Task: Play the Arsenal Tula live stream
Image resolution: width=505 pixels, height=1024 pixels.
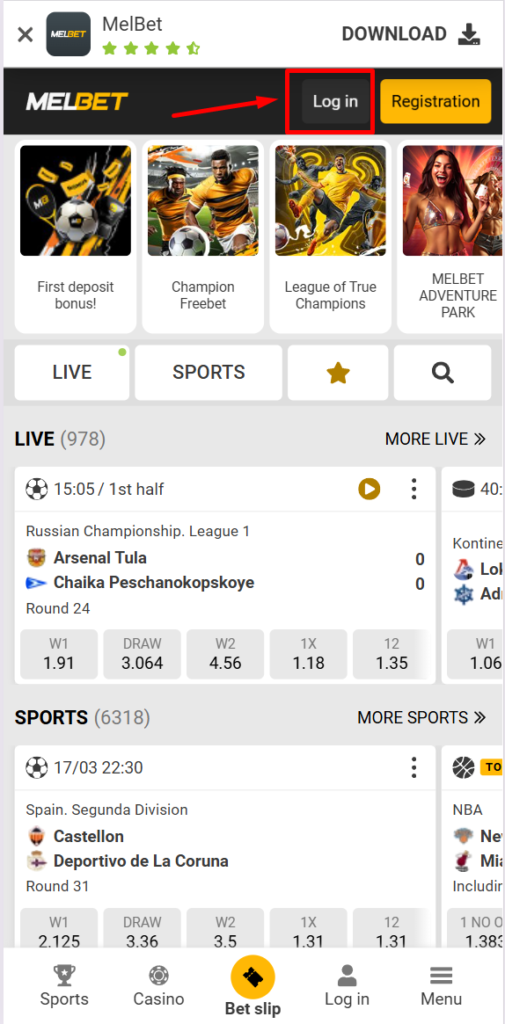Action: tap(369, 488)
